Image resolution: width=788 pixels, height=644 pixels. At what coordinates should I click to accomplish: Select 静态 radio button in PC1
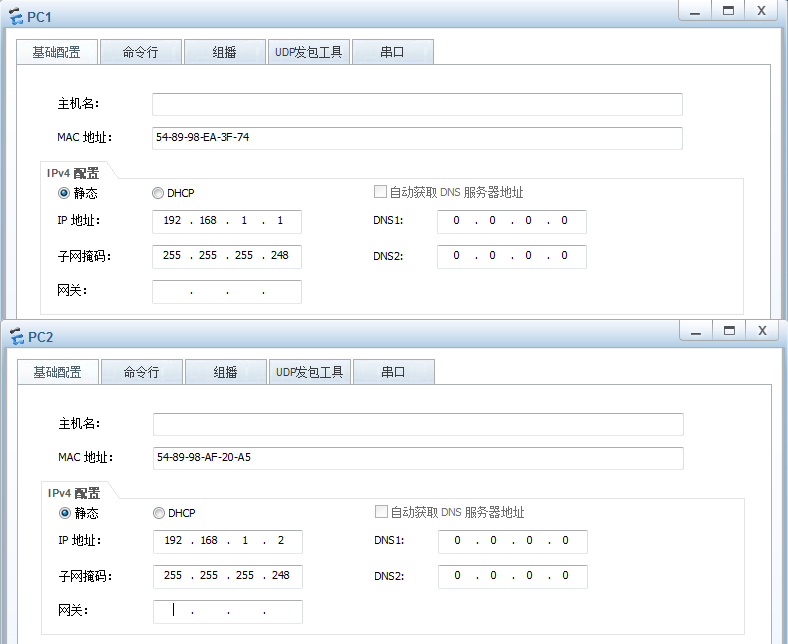pos(64,193)
